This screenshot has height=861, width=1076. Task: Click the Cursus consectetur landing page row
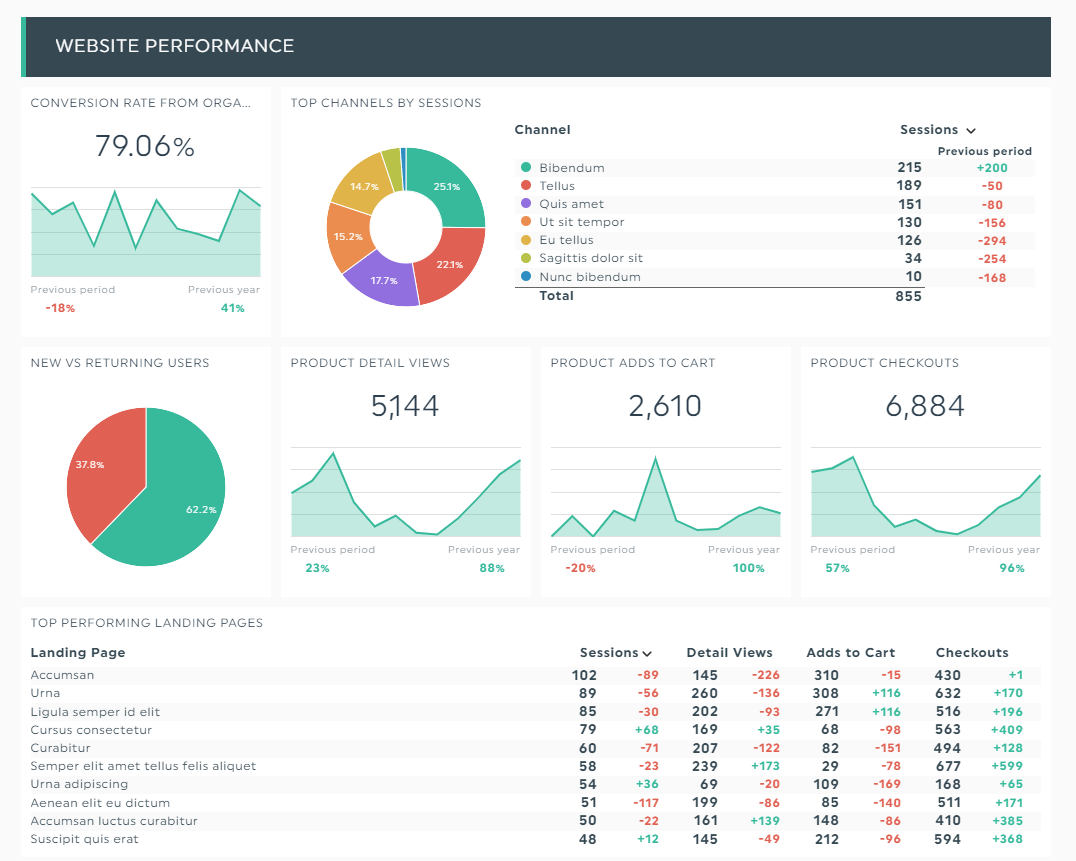pos(535,730)
